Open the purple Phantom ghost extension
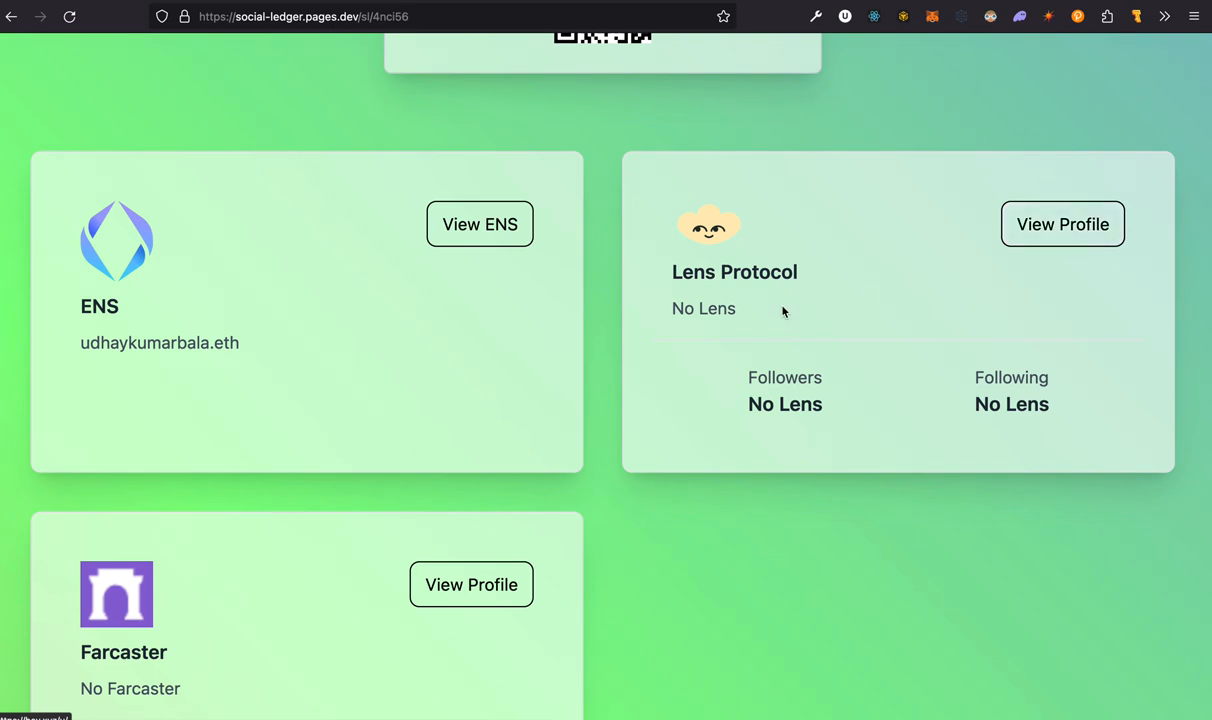Image resolution: width=1212 pixels, height=720 pixels. (1019, 17)
